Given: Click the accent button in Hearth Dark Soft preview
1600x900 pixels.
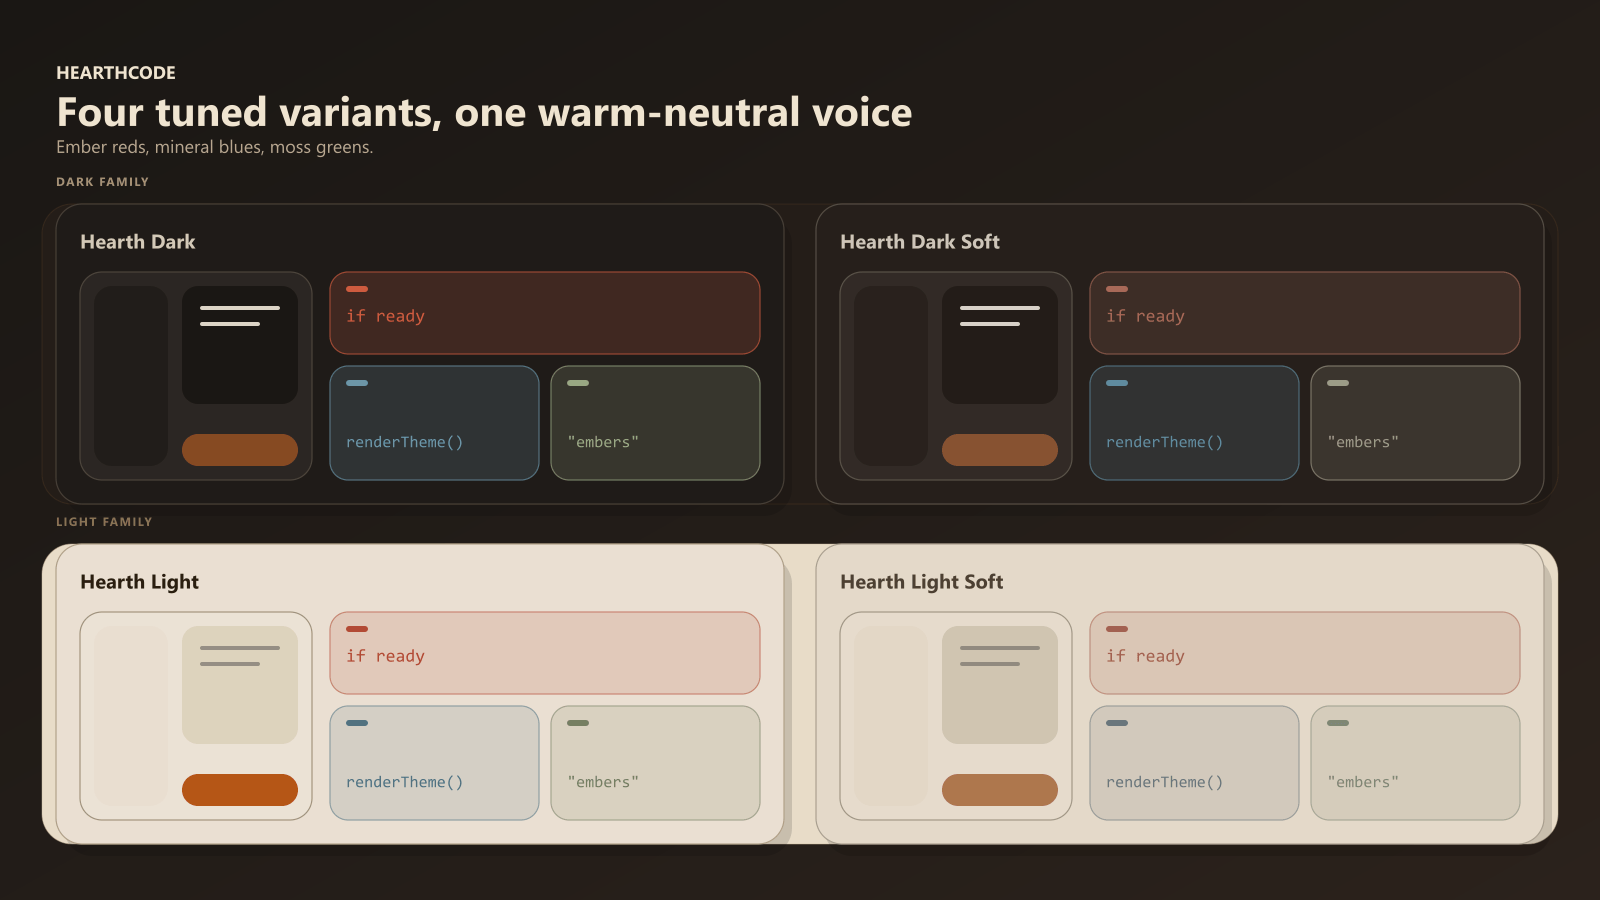Looking at the screenshot, I should (x=1000, y=450).
